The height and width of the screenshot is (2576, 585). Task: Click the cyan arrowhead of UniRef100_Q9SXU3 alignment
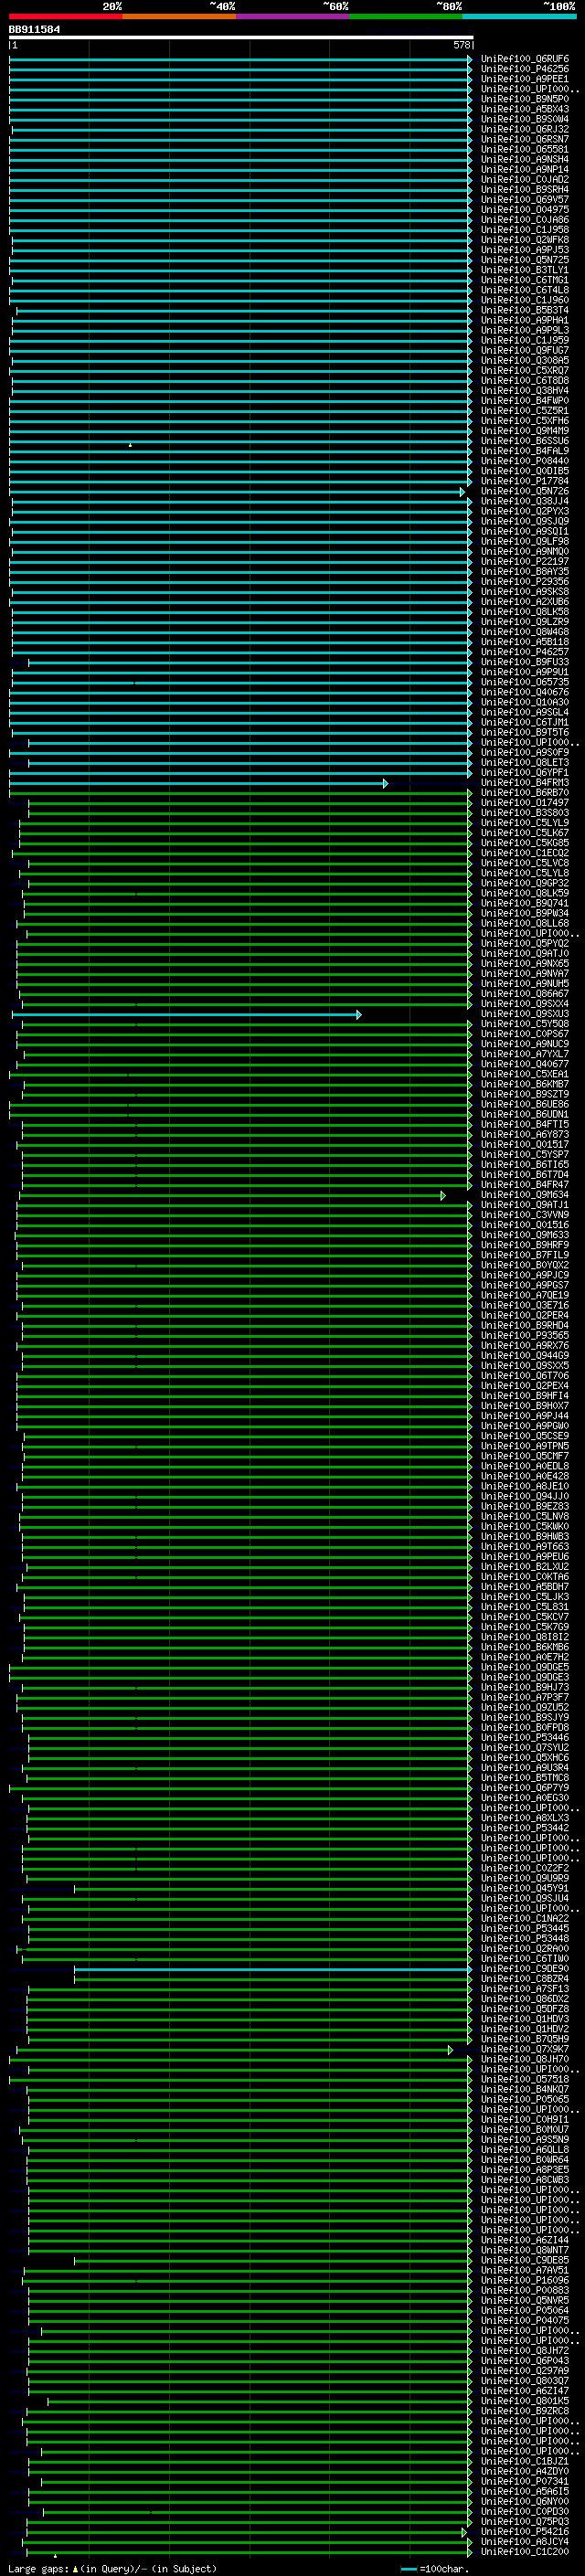[359, 1015]
